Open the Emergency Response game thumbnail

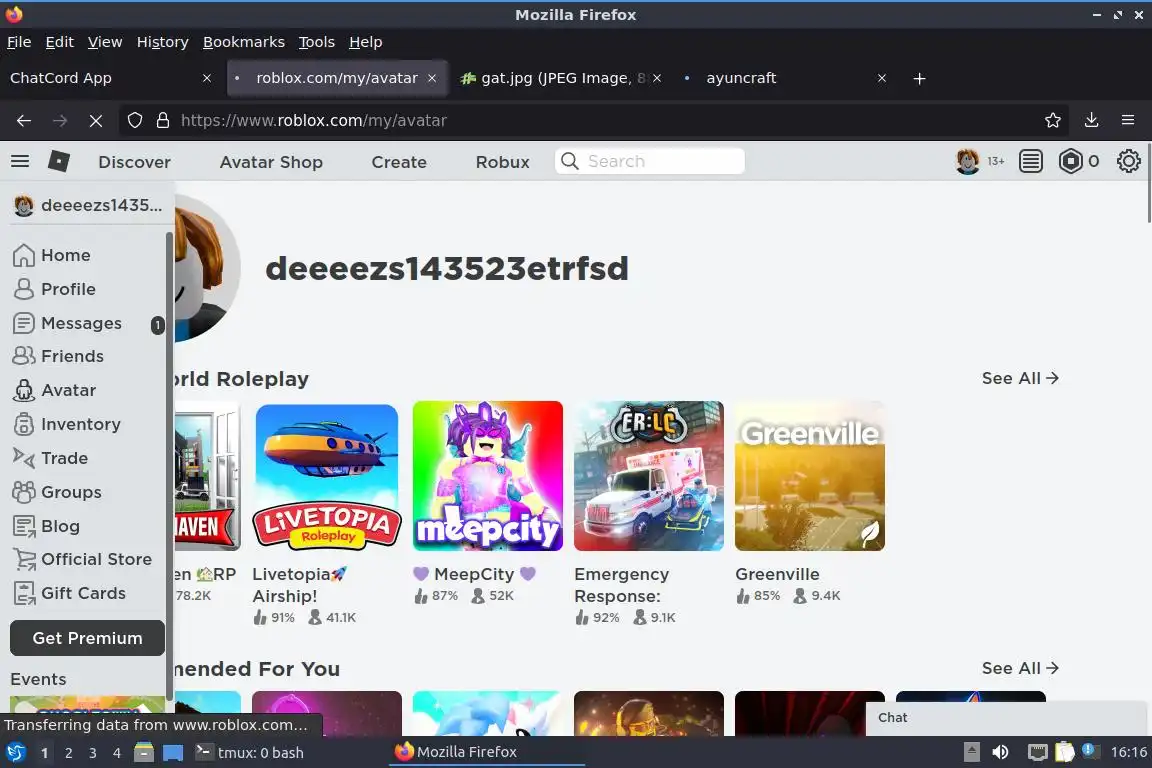(x=649, y=476)
